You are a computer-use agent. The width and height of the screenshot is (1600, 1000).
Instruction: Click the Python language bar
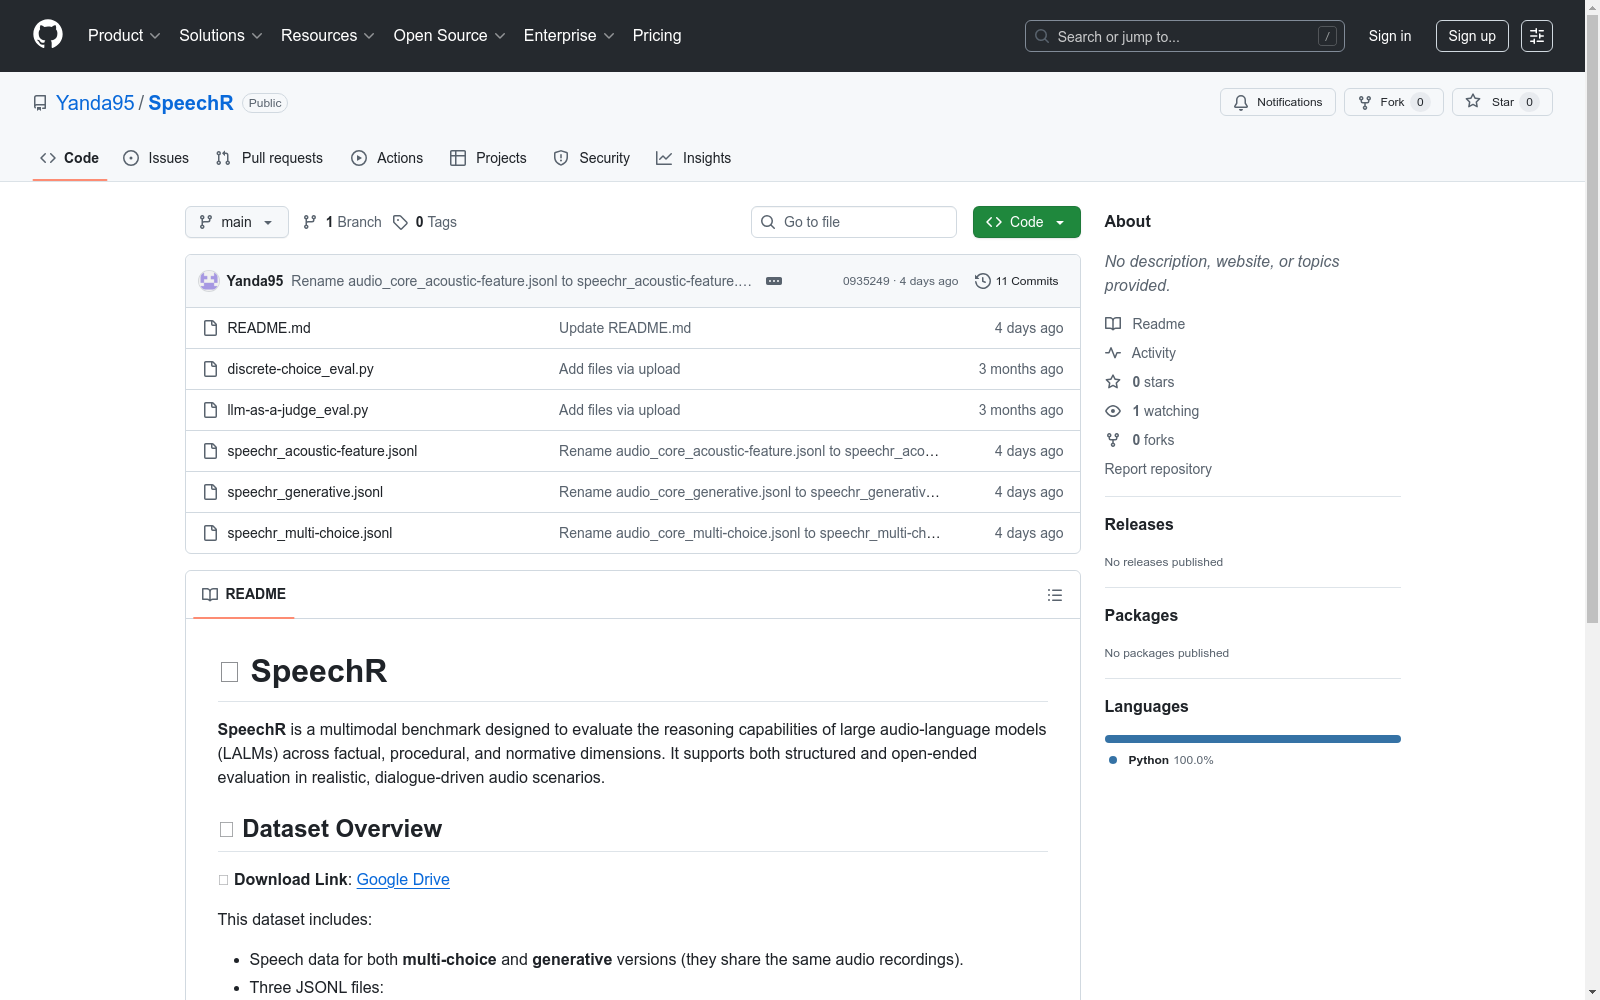pyautogui.click(x=1253, y=739)
